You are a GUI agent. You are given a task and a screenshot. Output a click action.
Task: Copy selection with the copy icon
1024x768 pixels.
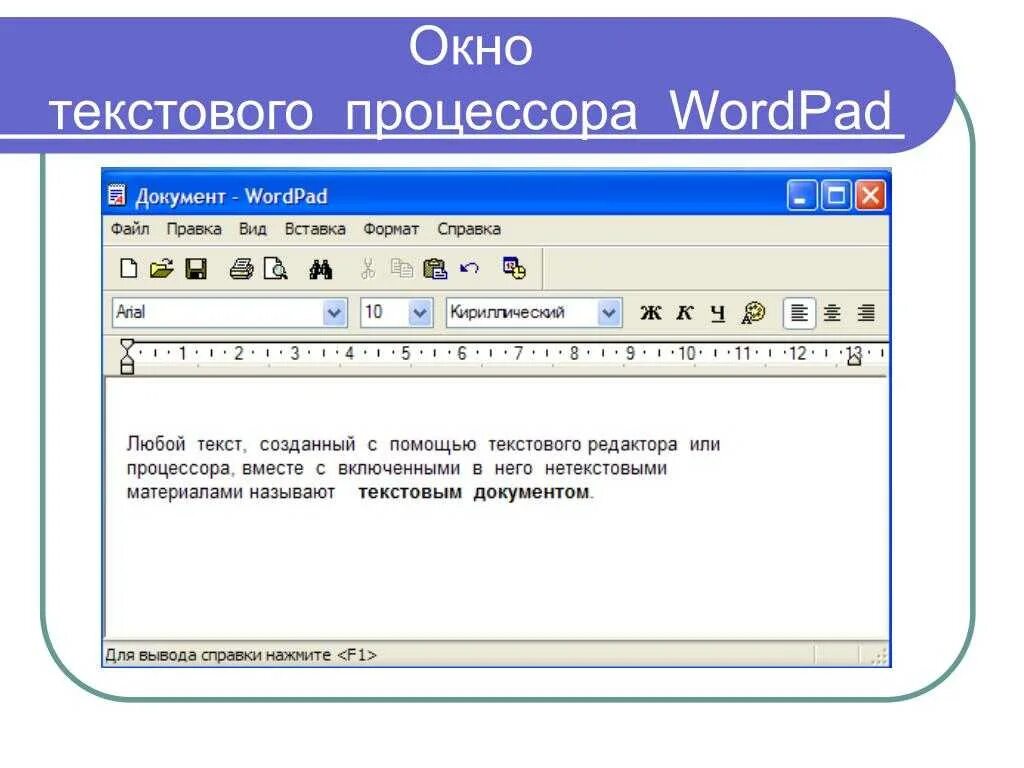pos(402,268)
